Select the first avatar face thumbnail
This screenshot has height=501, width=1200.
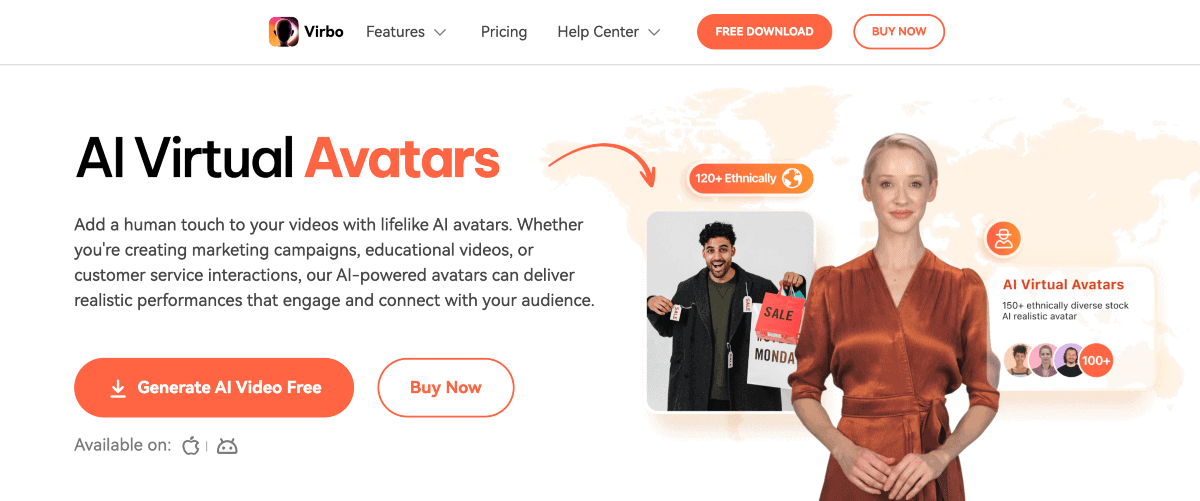point(1019,360)
